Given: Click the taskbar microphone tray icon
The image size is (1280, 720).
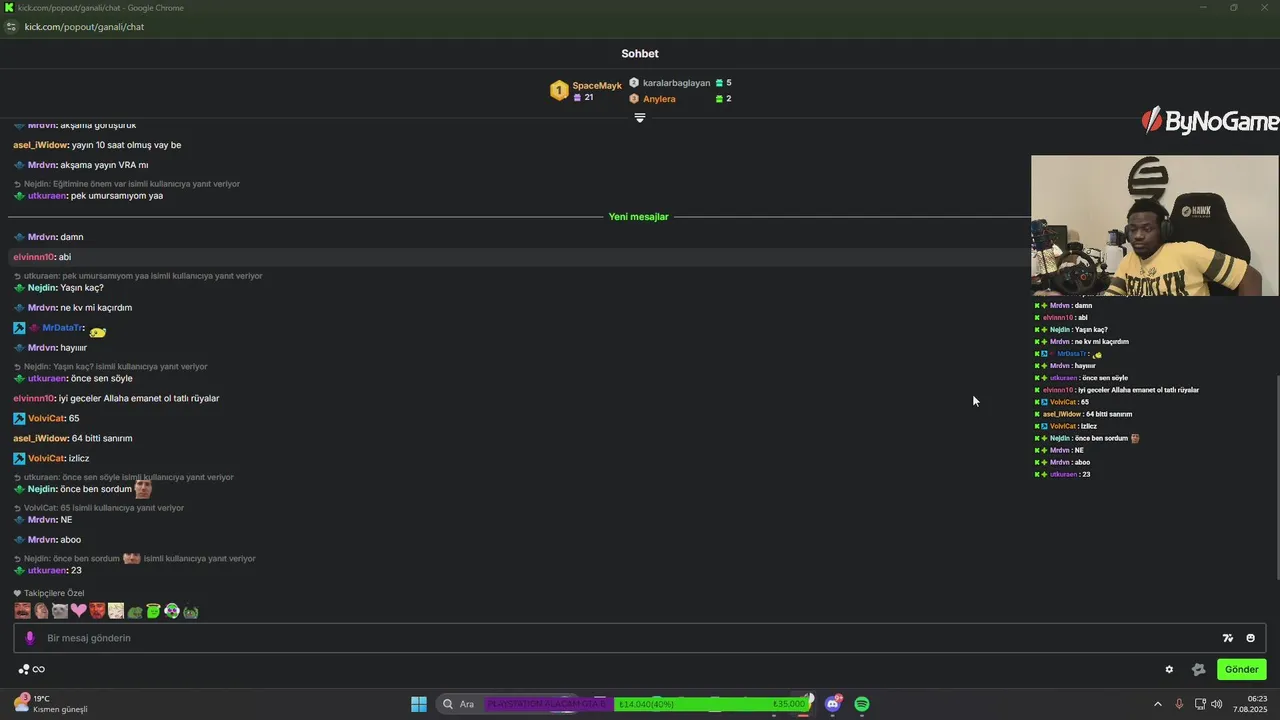Looking at the screenshot, I should pyautogui.click(x=1179, y=704).
